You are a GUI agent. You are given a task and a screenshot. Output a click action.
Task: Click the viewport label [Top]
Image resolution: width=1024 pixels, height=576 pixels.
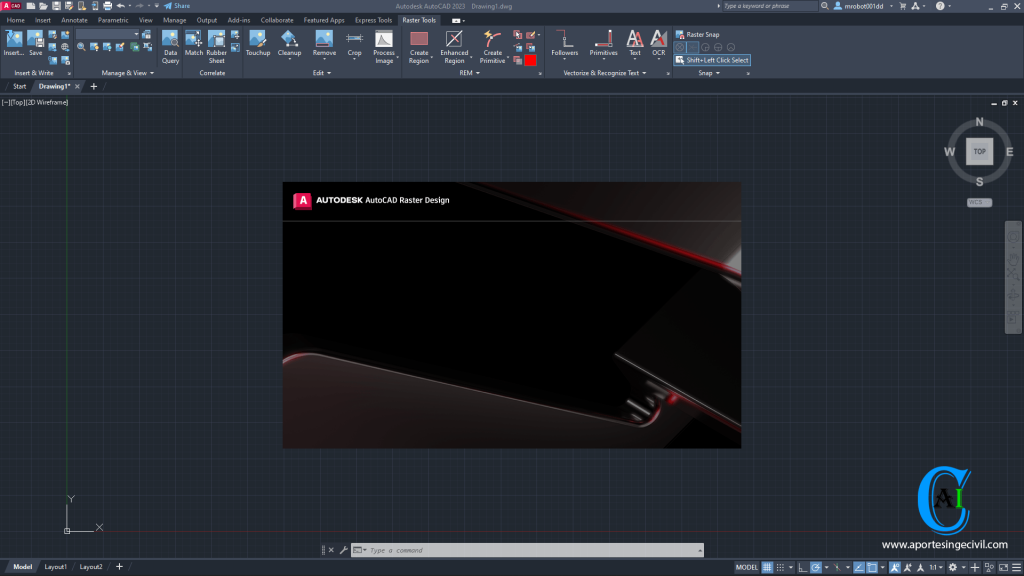click(18, 103)
